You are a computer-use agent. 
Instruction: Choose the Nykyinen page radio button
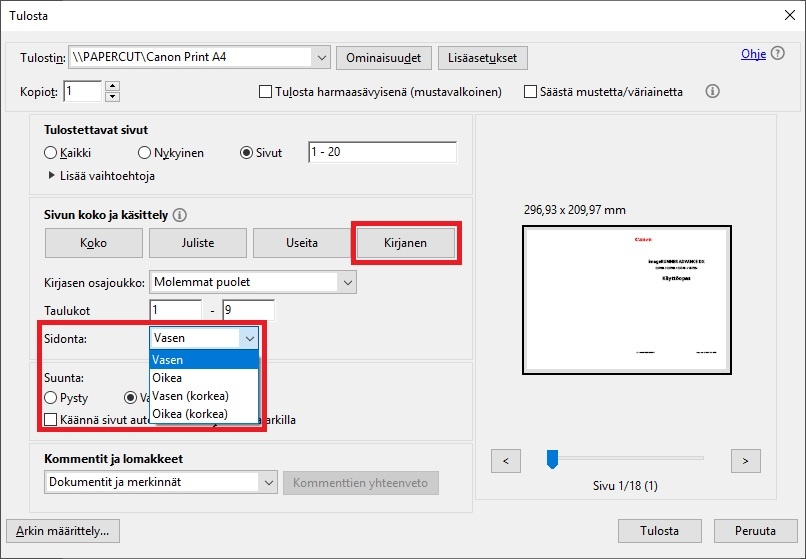[x=144, y=153]
